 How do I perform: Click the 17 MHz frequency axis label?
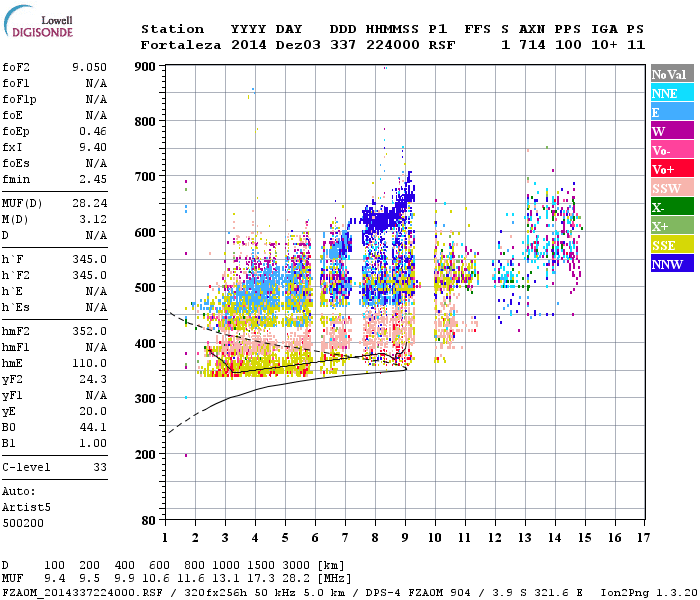click(x=643, y=538)
